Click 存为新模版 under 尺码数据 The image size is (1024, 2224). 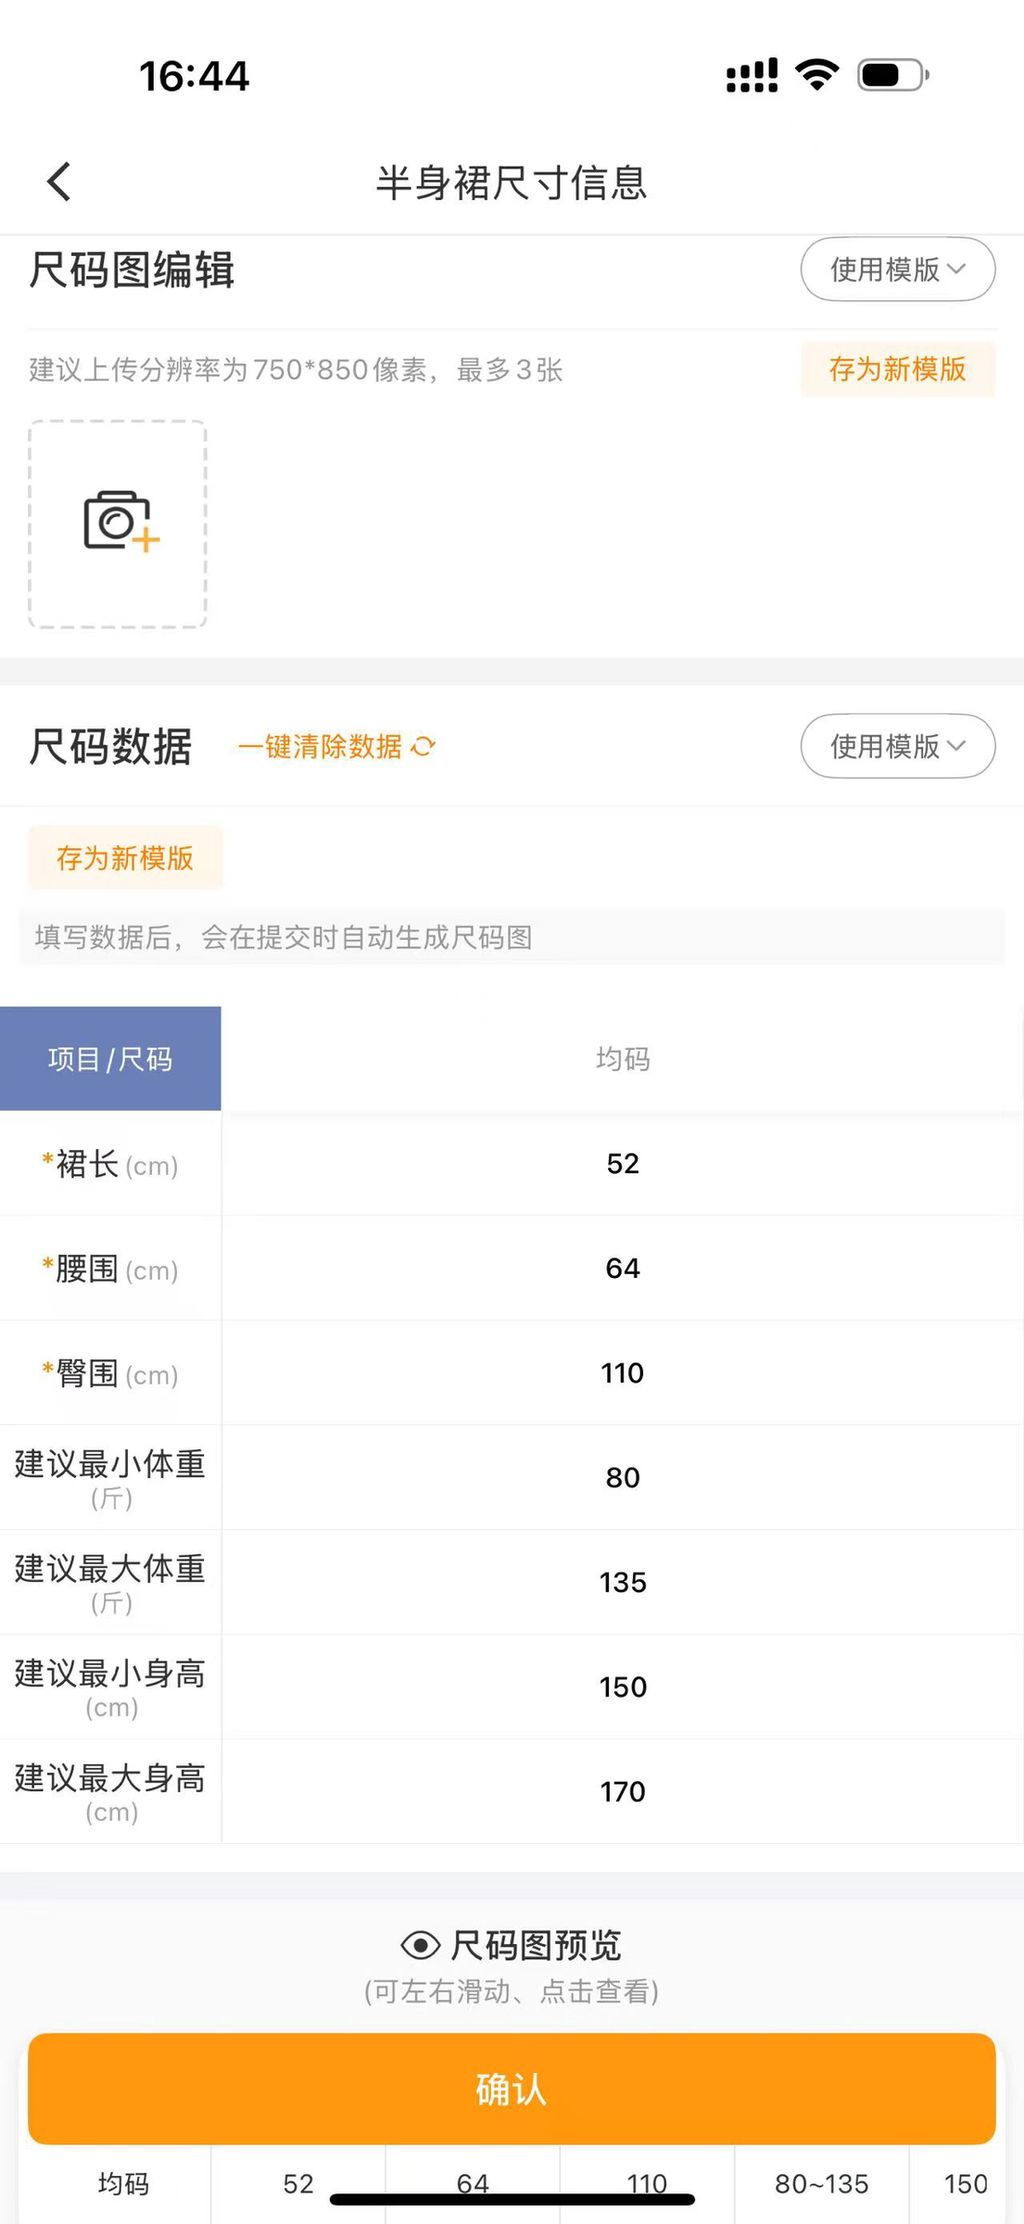[x=125, y=858]
